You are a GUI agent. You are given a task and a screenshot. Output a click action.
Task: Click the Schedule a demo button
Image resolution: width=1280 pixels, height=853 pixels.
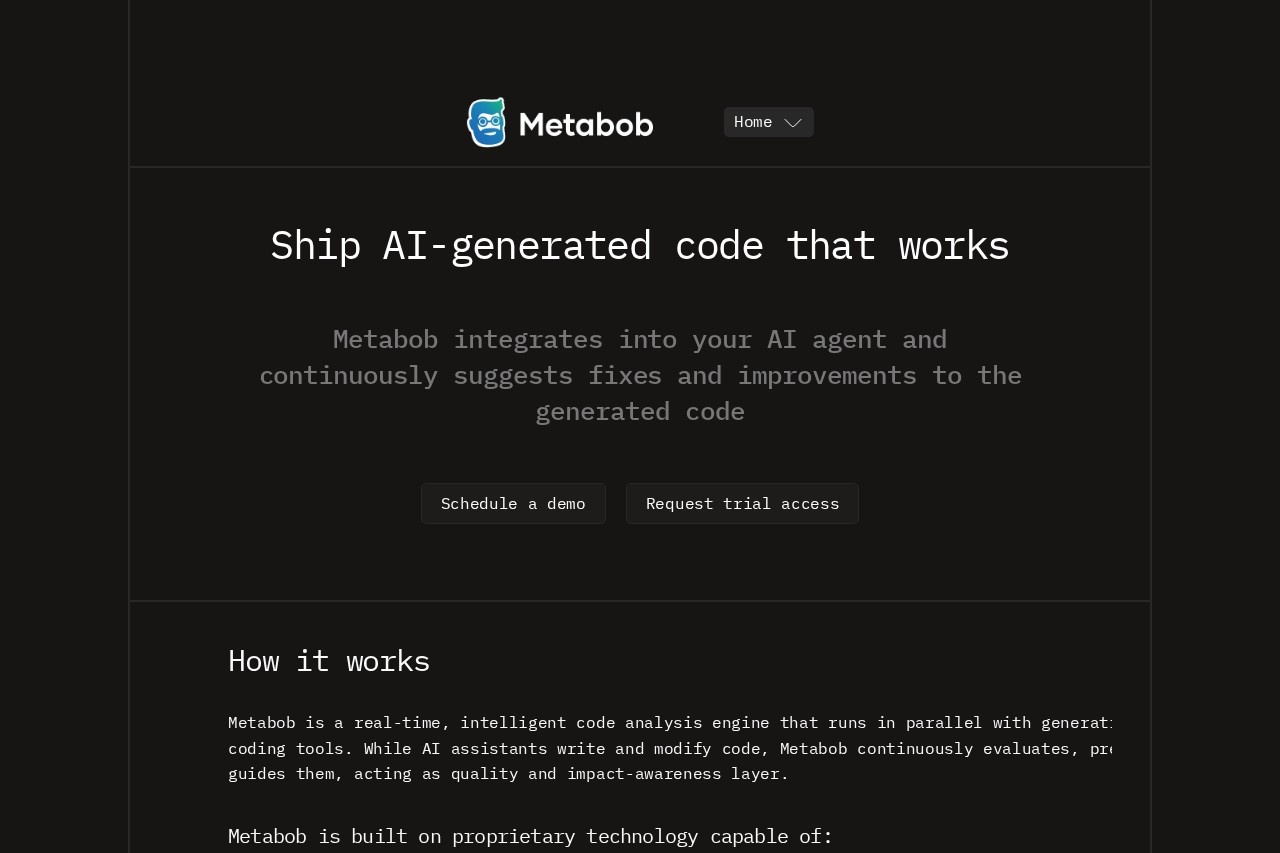(x=513, y=503)
